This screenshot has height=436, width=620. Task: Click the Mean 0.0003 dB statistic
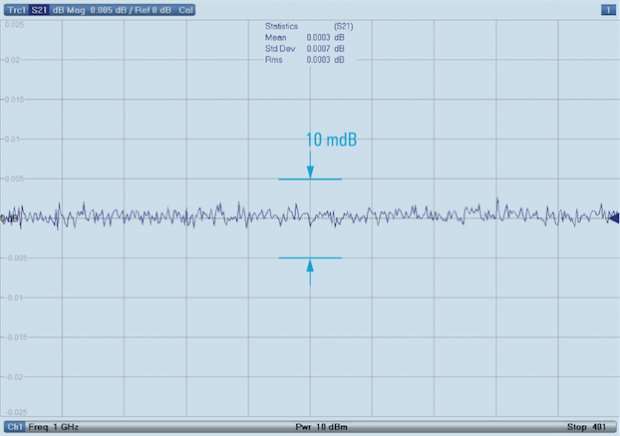[305, 36]
